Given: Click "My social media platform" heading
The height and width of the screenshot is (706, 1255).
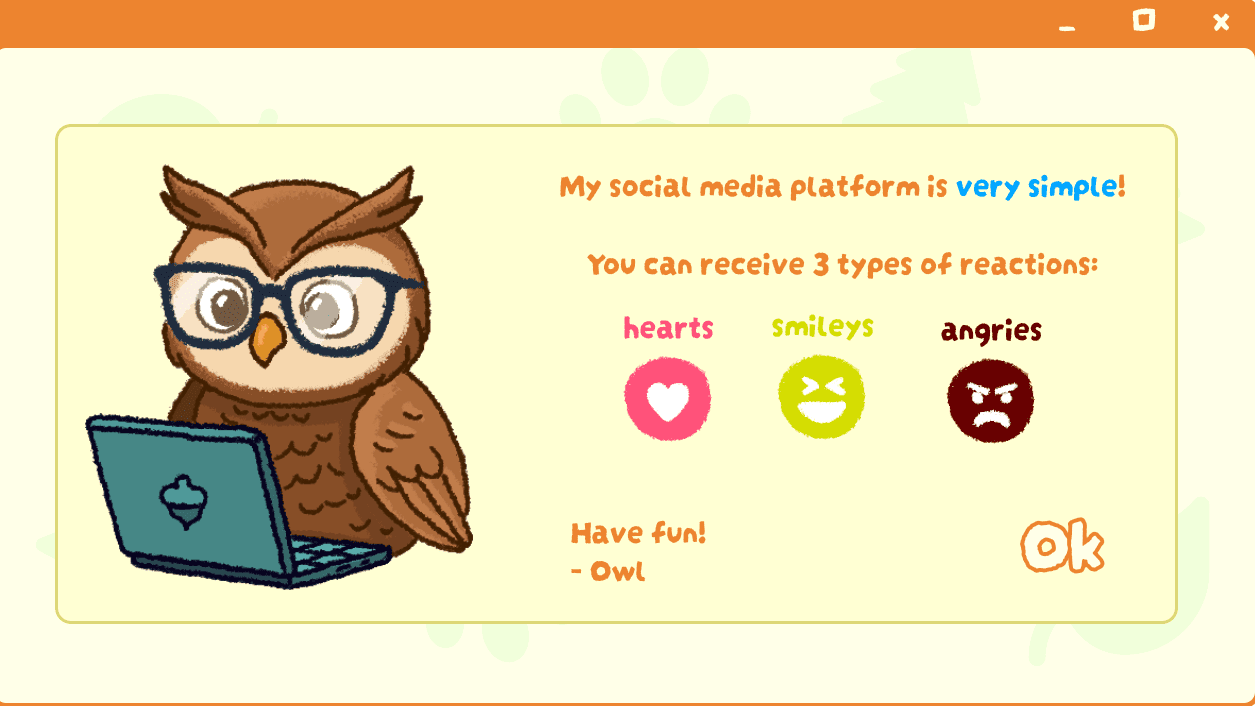Looking at the screenshot, I should click(x=739, y=187).
